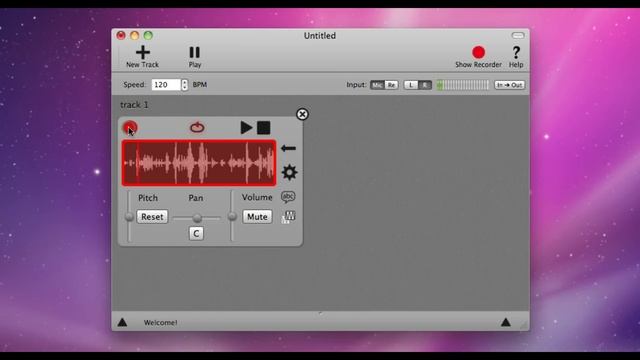640x360 pixels.
Task: Click the Speed BPM field
Action: click(x=166, y=84)
